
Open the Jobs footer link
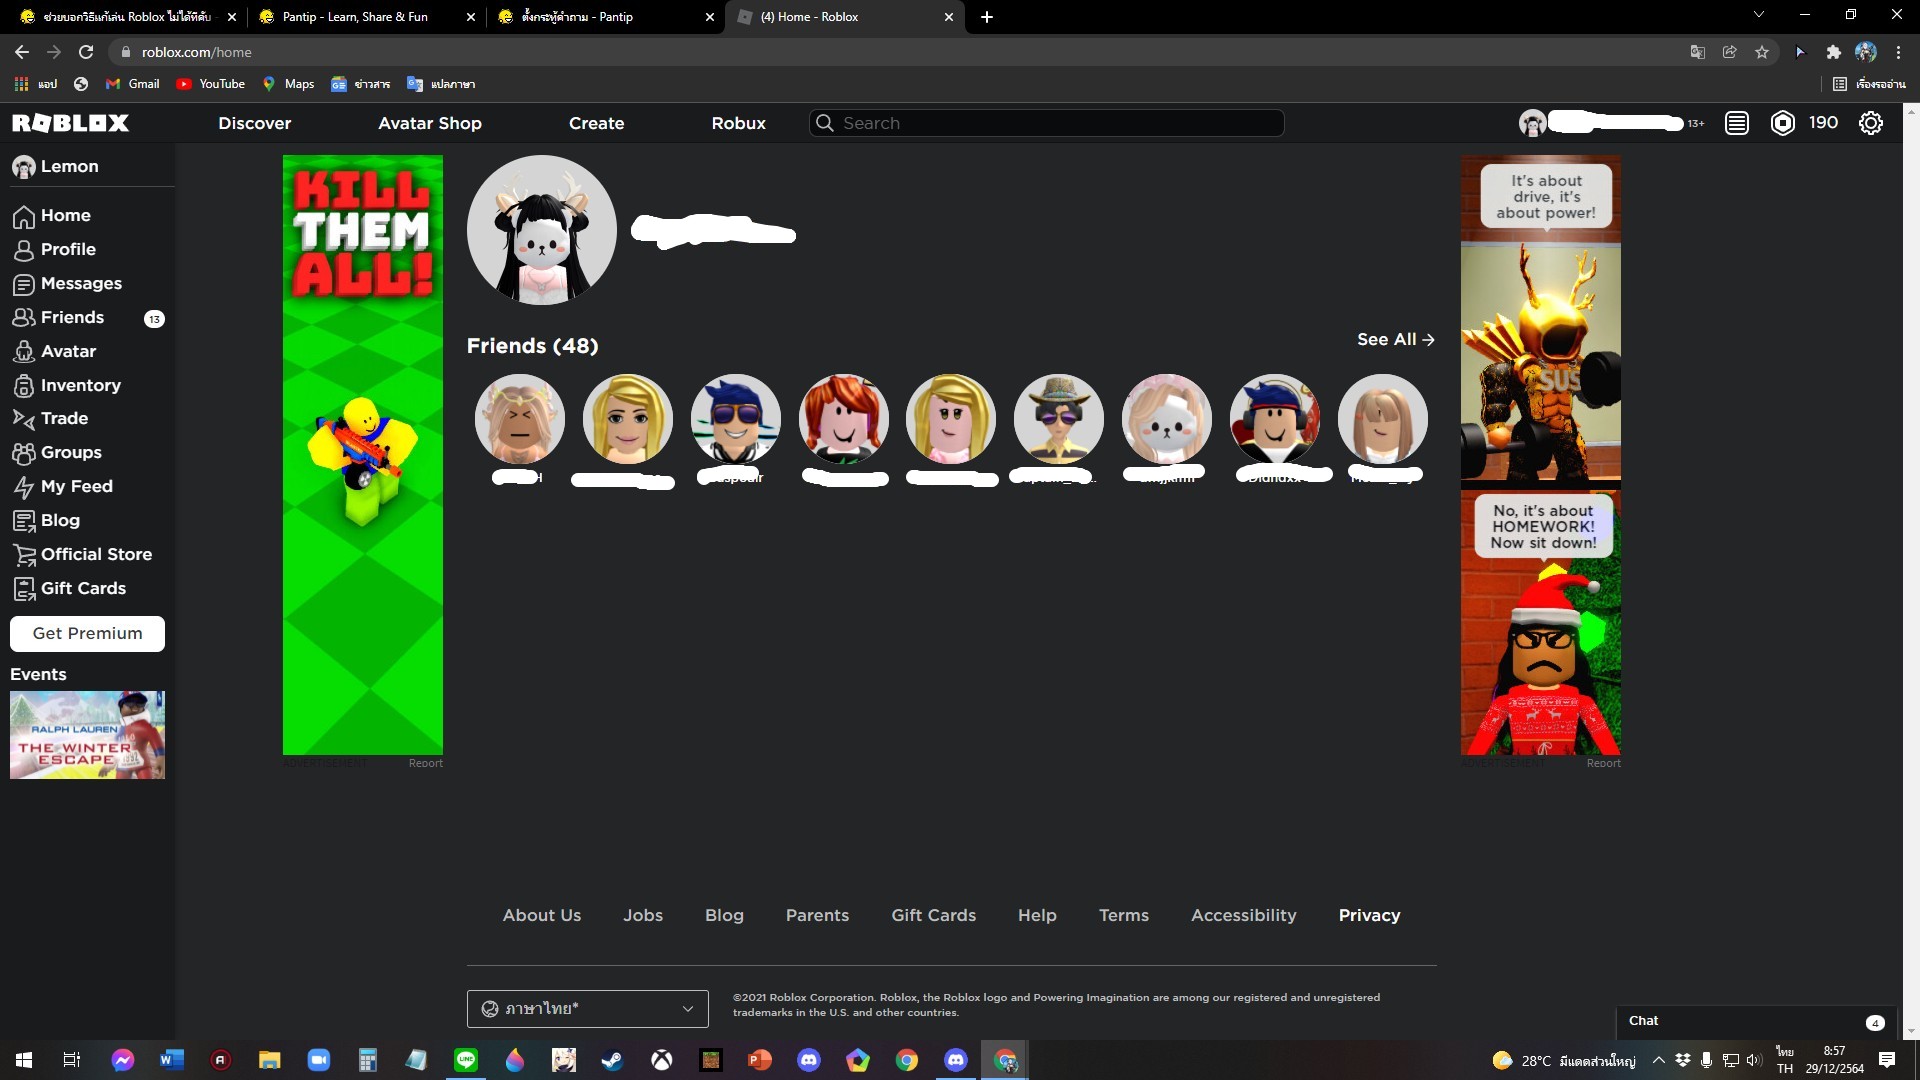643,915
